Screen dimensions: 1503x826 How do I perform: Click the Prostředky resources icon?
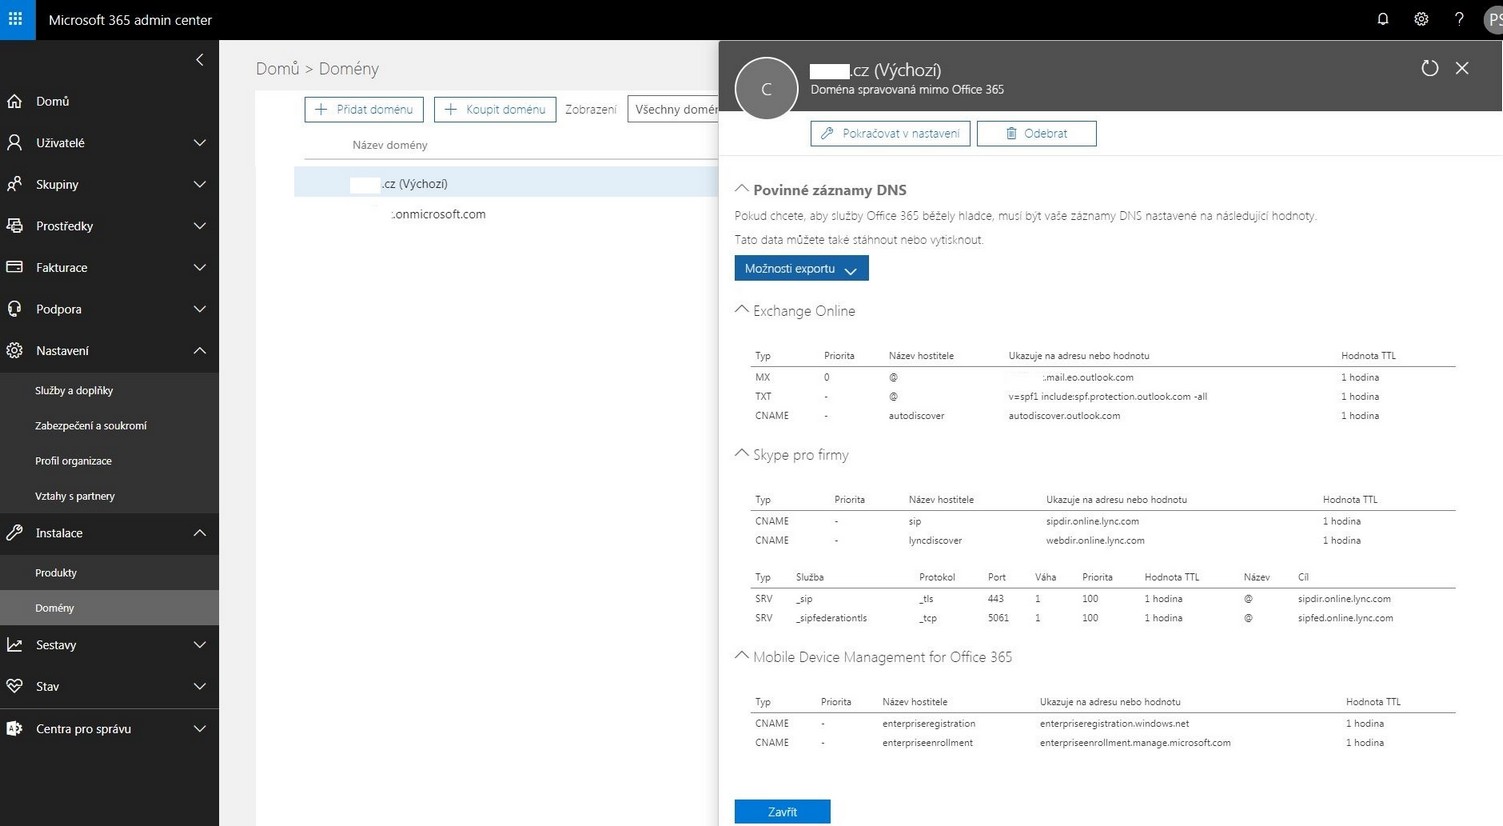[x=15, y=226]
